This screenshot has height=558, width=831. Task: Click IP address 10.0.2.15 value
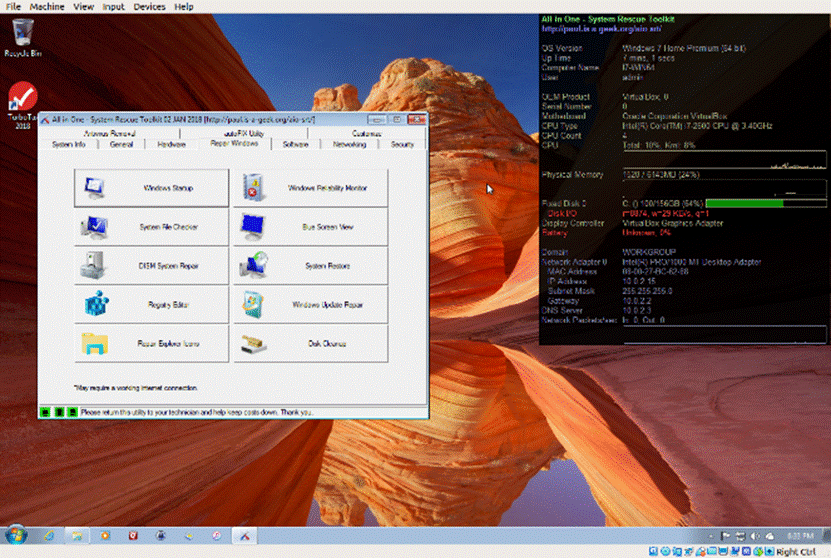click(639, 281)
